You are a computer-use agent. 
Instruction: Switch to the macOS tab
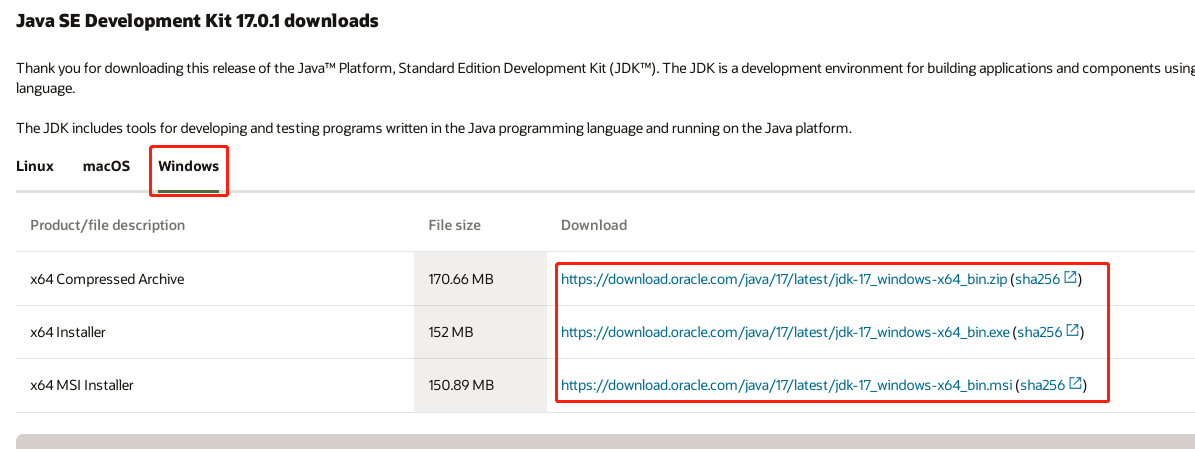coord(107,166)
